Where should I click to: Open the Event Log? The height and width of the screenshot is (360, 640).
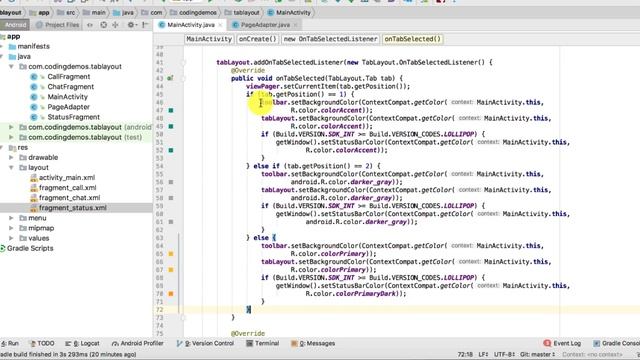coord(562,343)
